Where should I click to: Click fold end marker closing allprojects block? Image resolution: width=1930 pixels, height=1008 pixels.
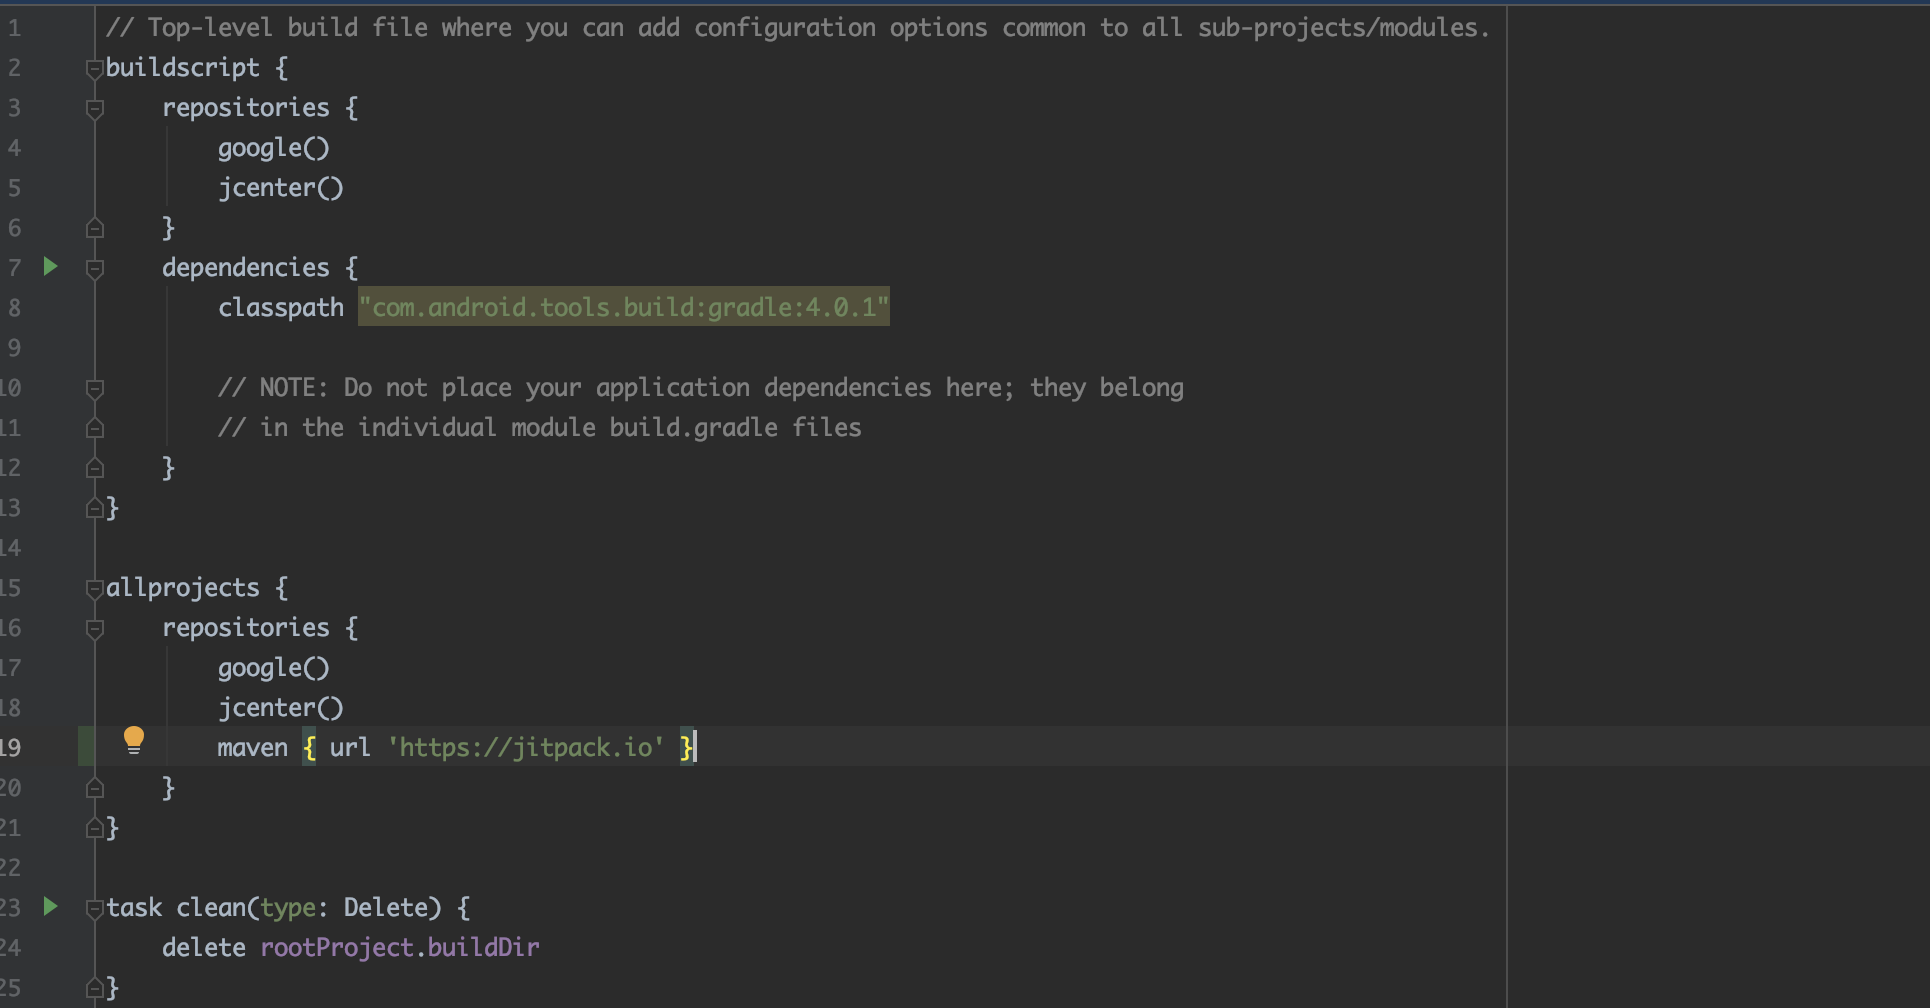click(x=95, y=828)
